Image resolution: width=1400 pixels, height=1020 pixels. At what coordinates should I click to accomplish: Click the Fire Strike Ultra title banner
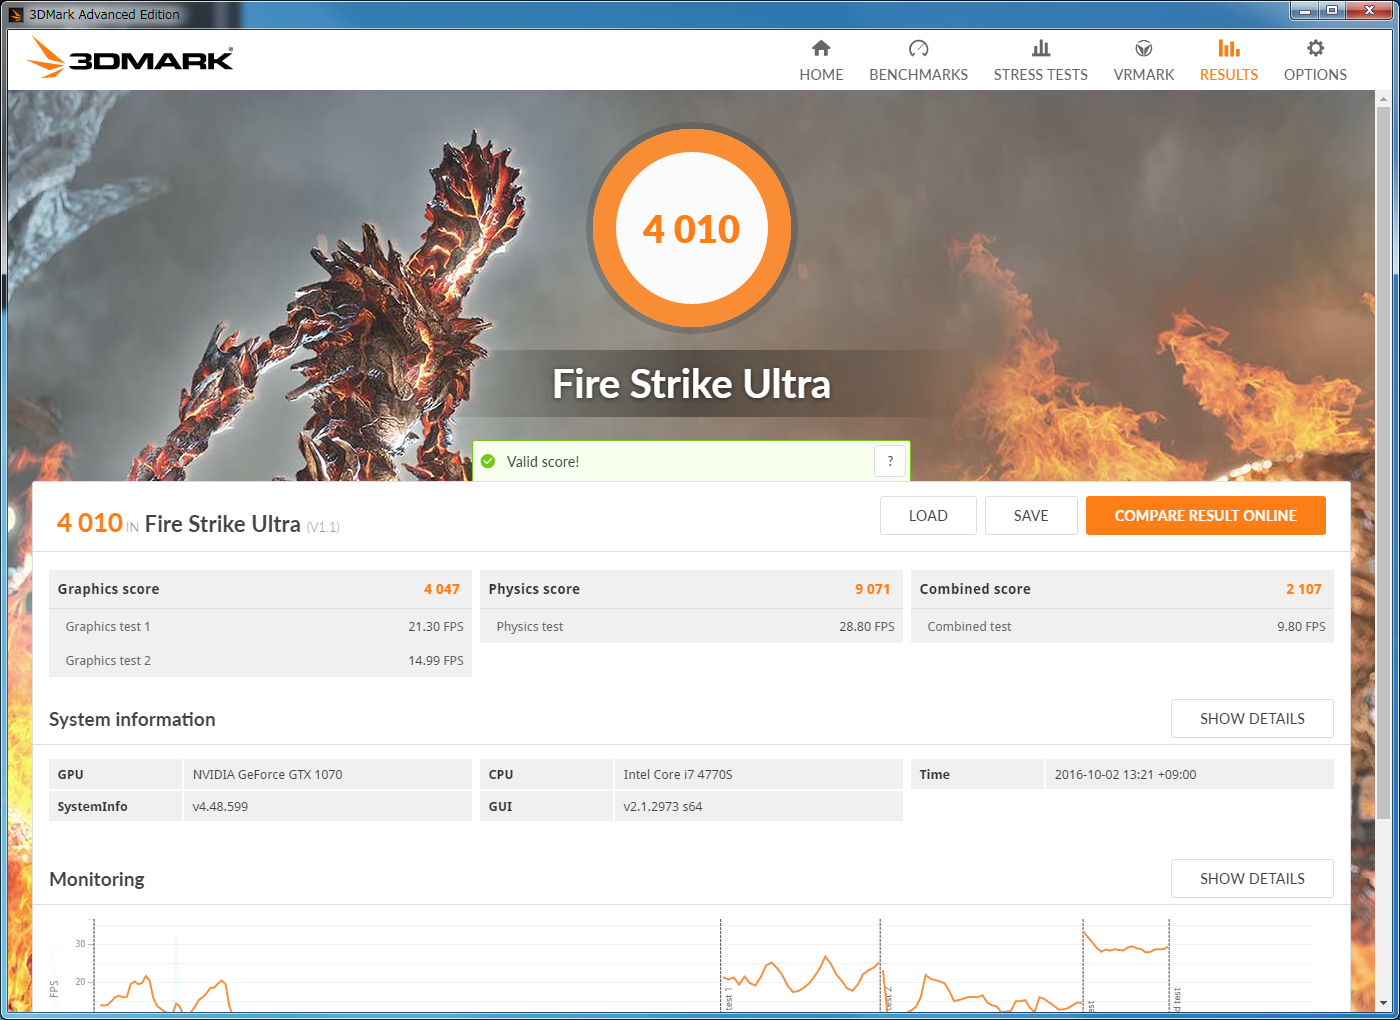(692, 384)
